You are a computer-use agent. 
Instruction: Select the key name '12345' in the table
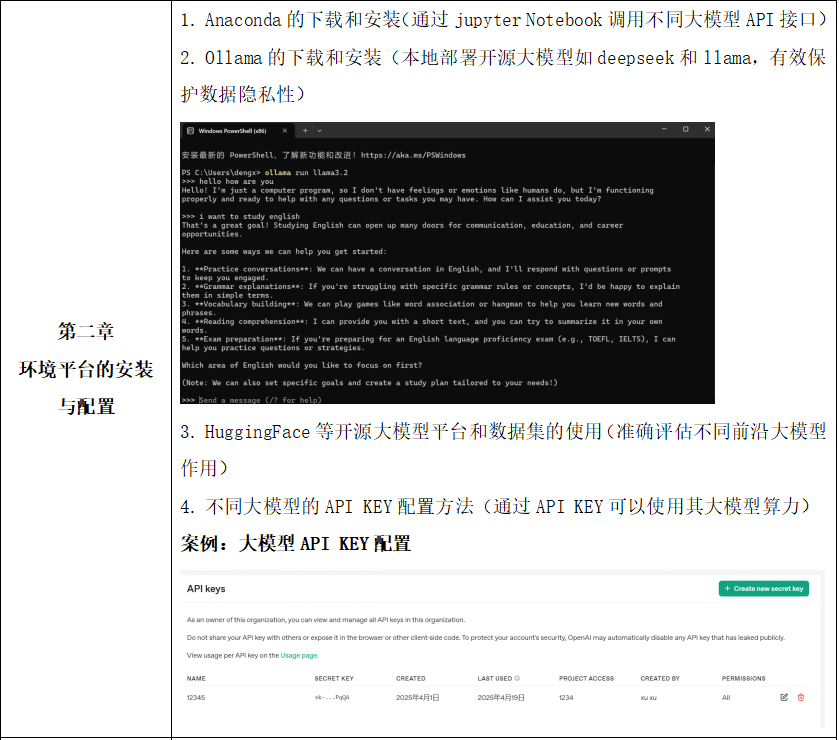pyautogui.click(x=196, y=698)
